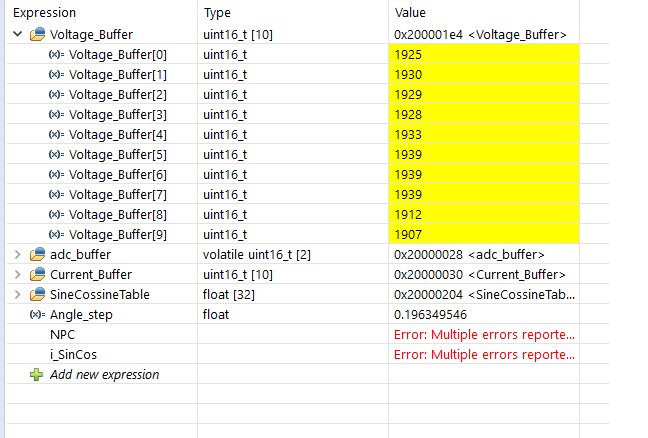
Task: Click variable icon beside Voltage_Buffer[9]
Action: 56,235
